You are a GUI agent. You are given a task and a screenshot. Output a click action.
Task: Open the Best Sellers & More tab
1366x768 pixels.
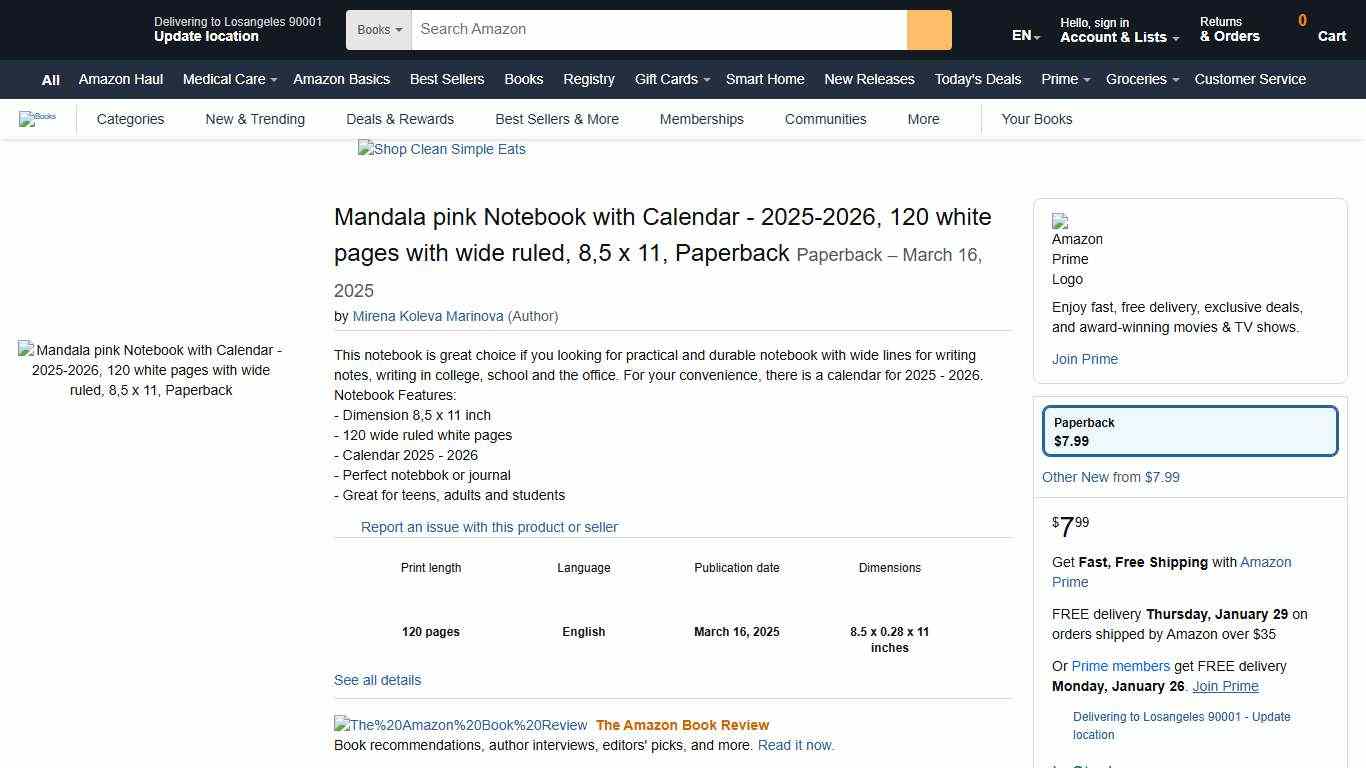pos(557,119)
